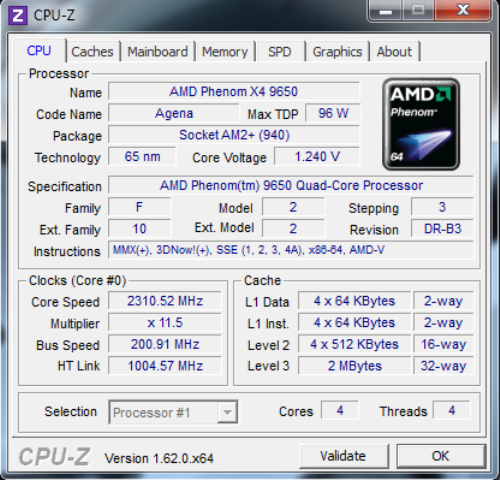Click the package value Socket AM2+ (940)
This screenshot has width=500, height=480.
(x=234, y=135)
